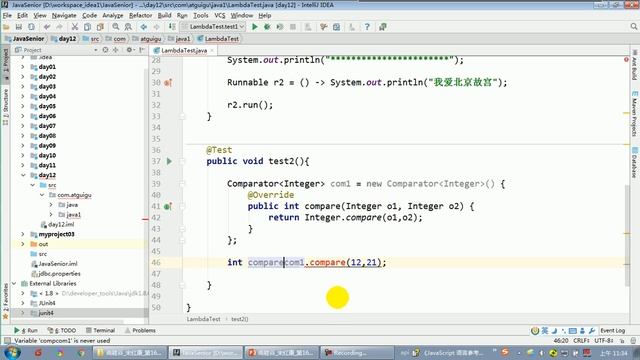Expand the myproject03 folder

(23, 234)
